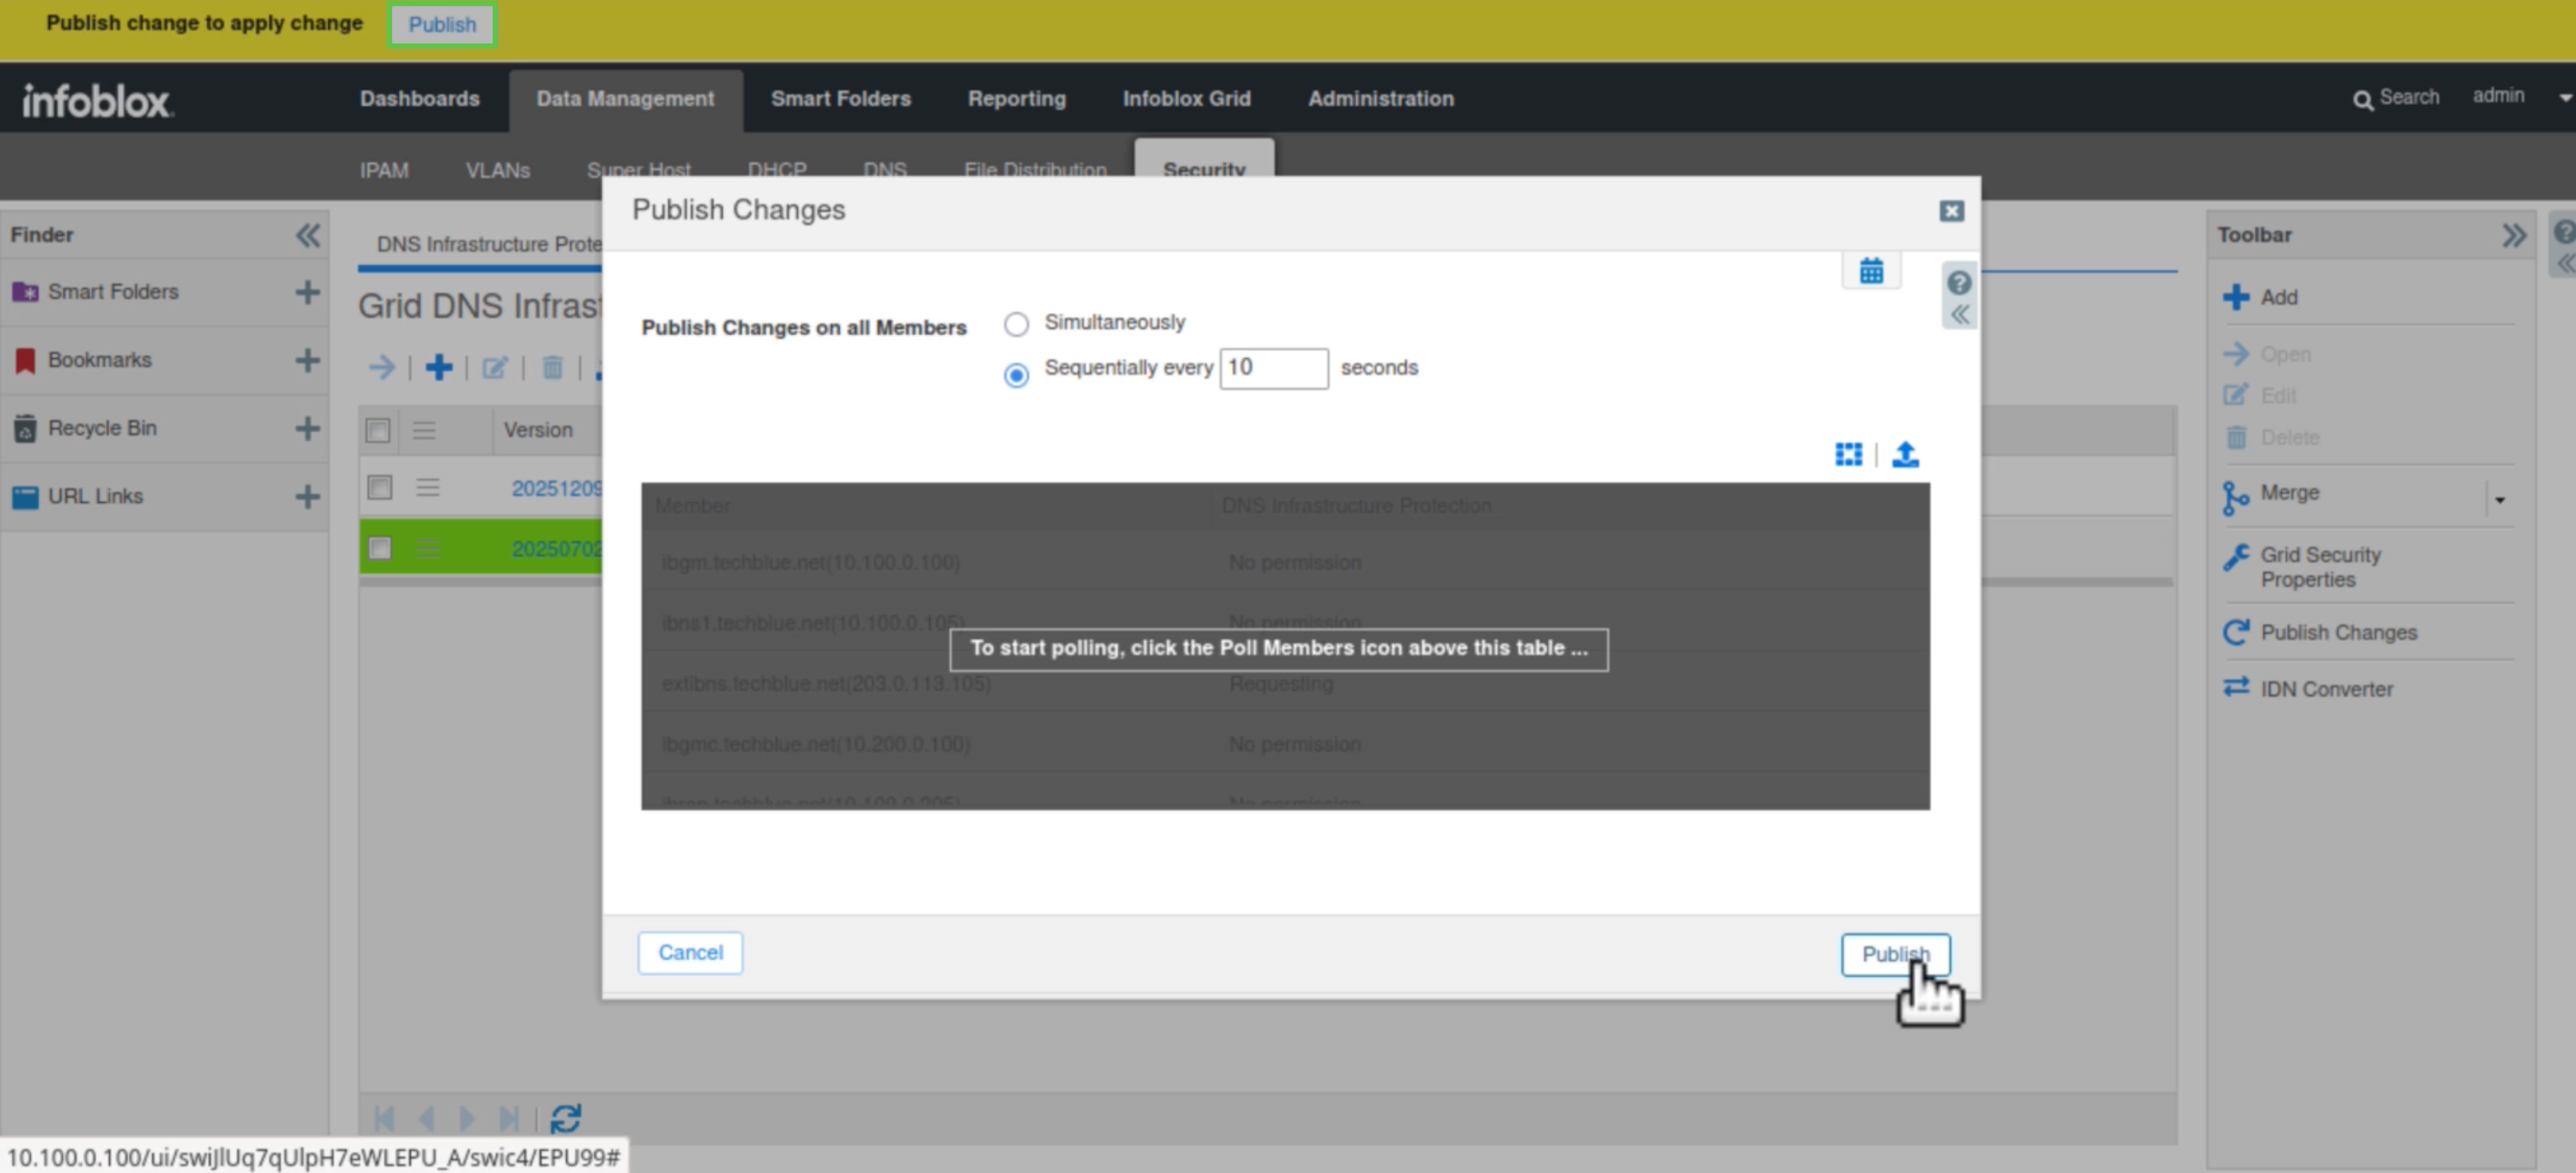2576x1173 pixels.
Task: Click the Merge branch icon in Toolbar
Action: pyautogui.click(x=2235, y=497)
